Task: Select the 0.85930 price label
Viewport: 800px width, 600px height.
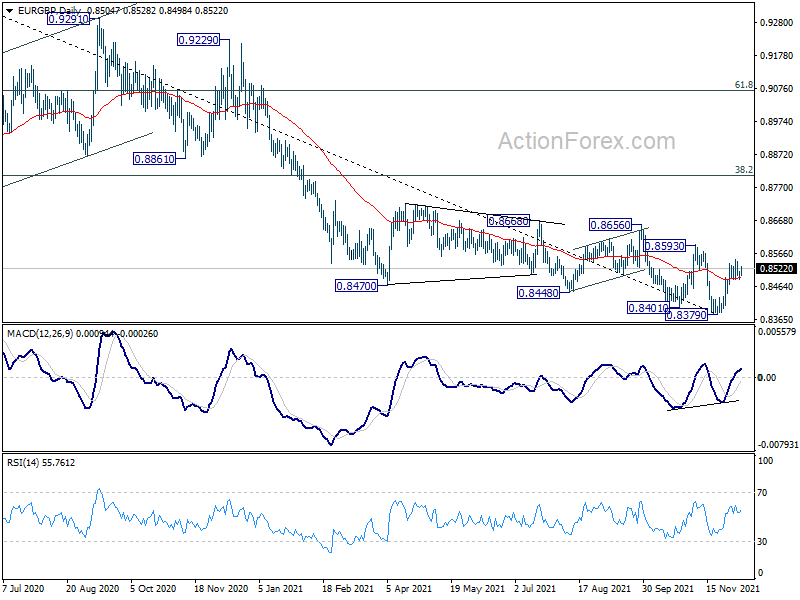Action: click(x=664, y=246)
